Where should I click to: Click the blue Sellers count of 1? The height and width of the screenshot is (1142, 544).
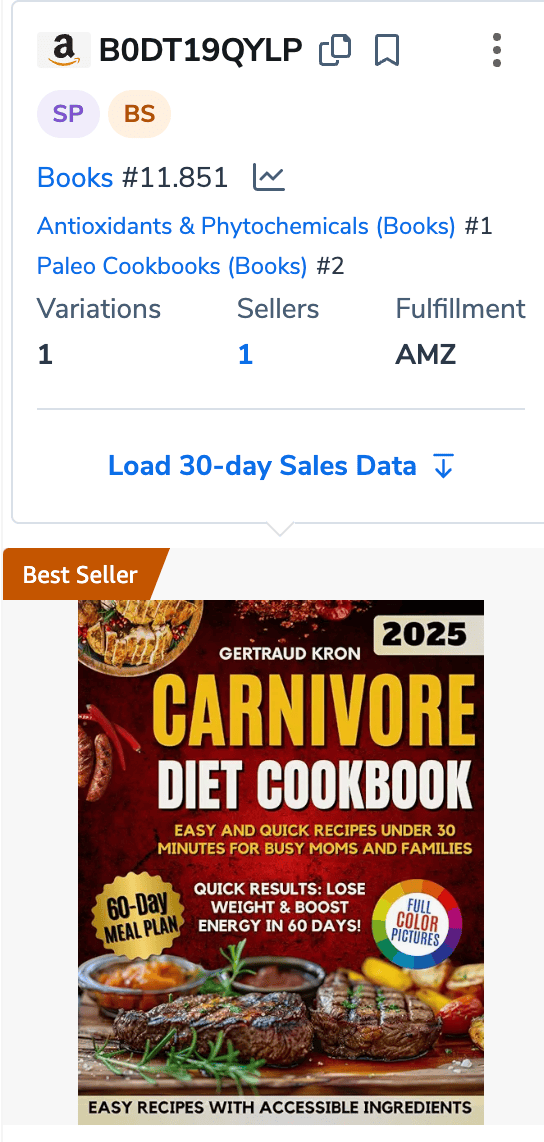[245, 355]
